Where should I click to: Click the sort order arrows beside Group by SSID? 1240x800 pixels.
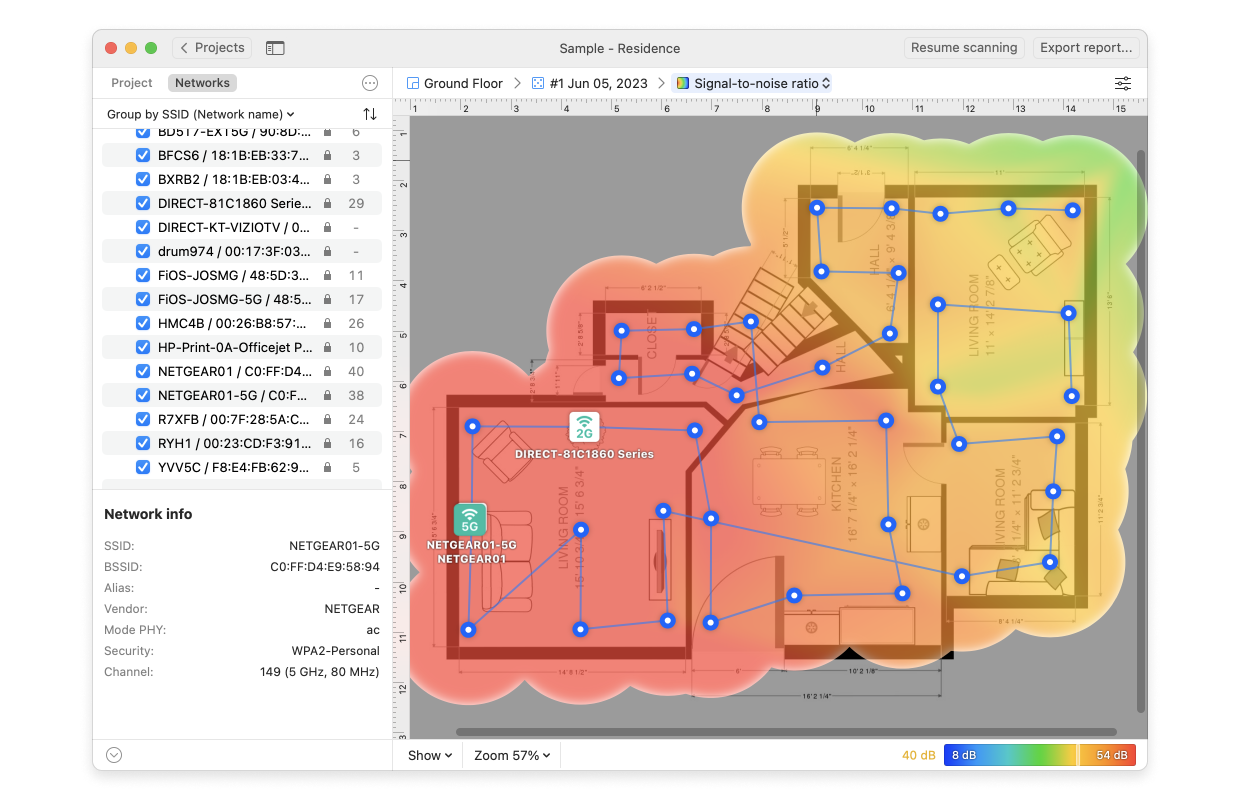[x=371, y=114]
